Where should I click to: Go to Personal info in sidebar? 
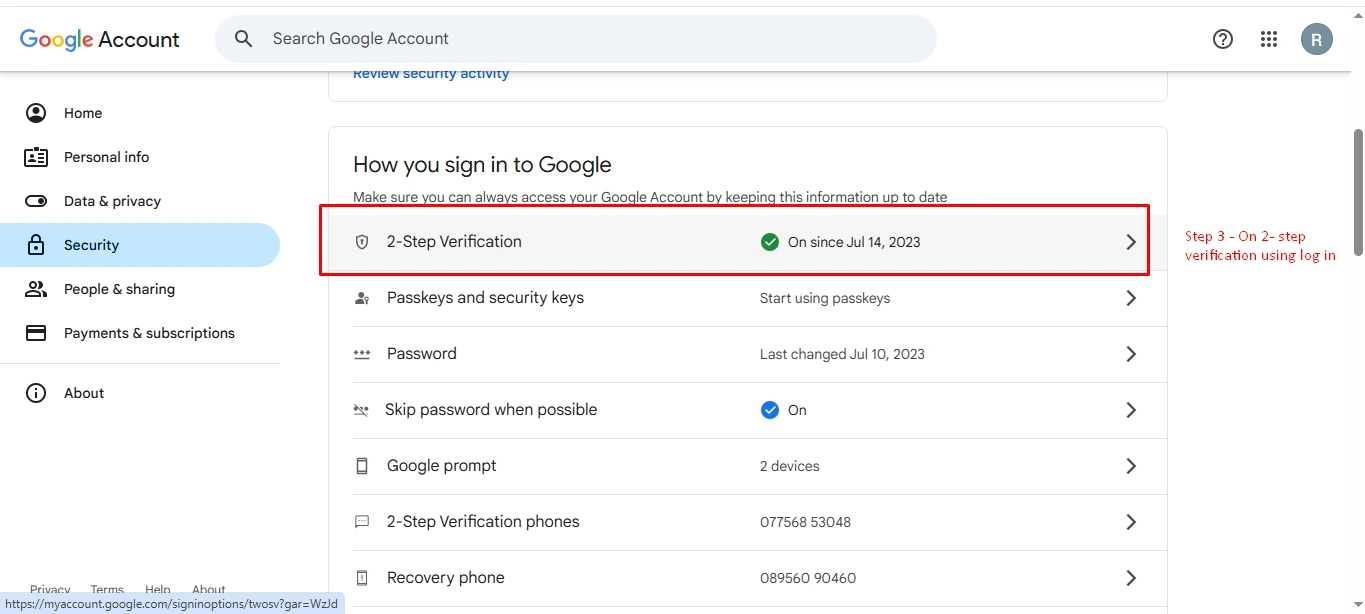[x=106, y=157]
